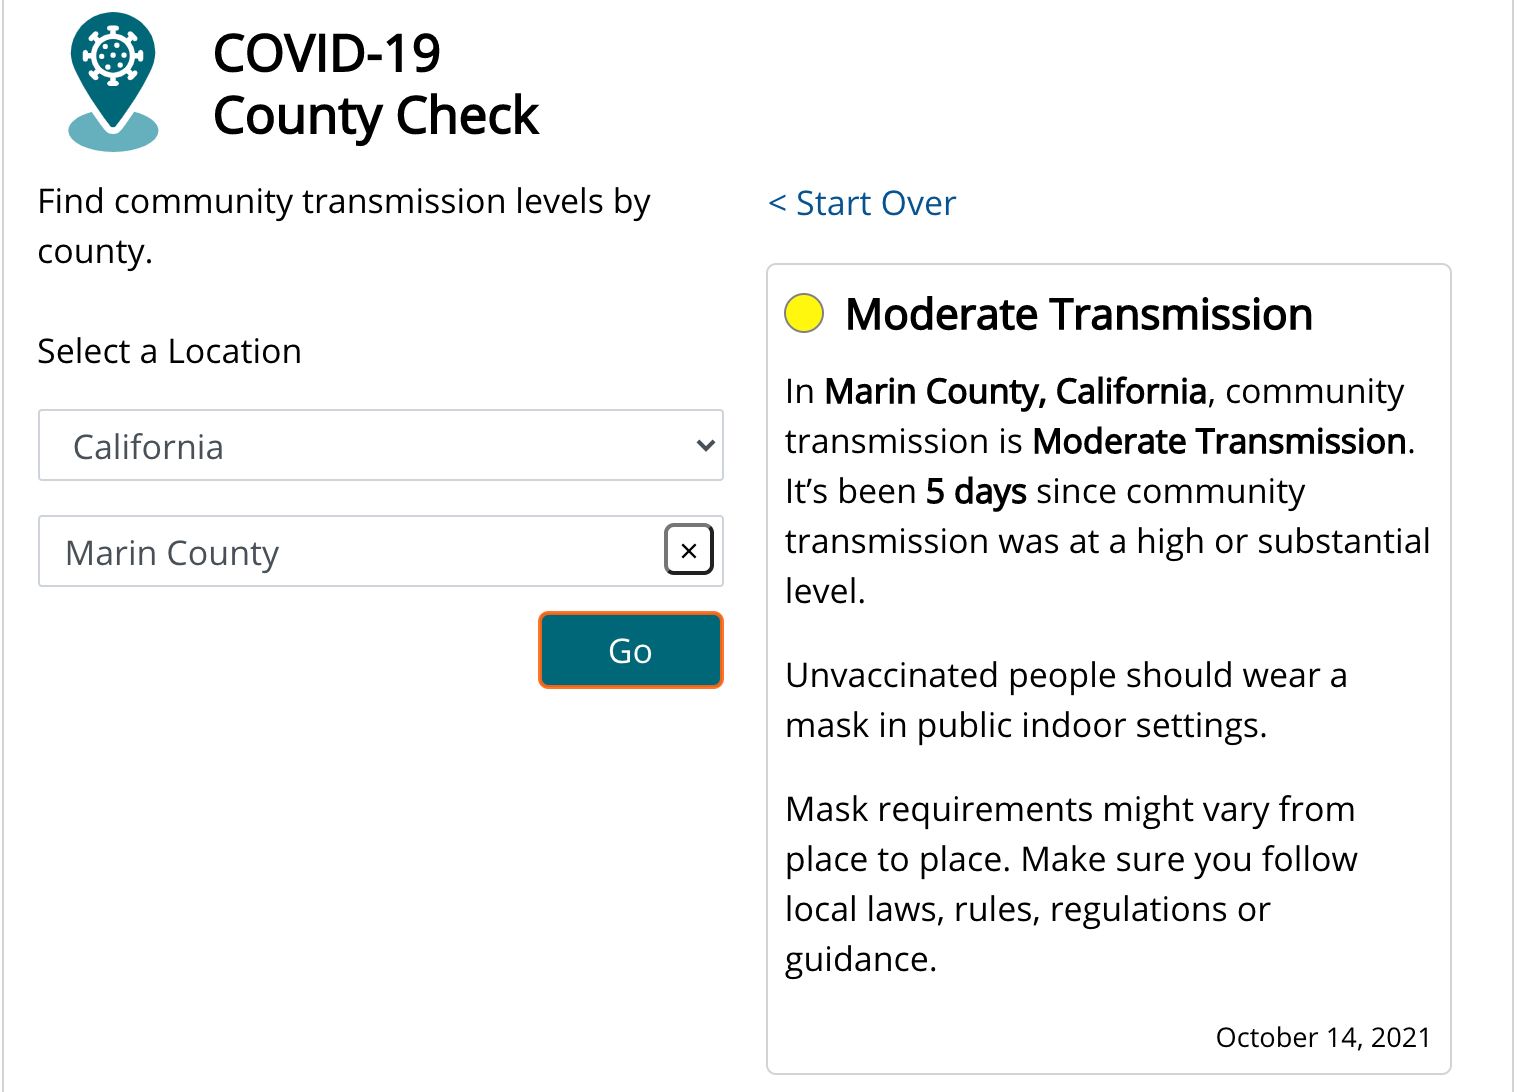
Task: Click the yellow Moderate Transmission indicator circle
Action: click(804, 313)
